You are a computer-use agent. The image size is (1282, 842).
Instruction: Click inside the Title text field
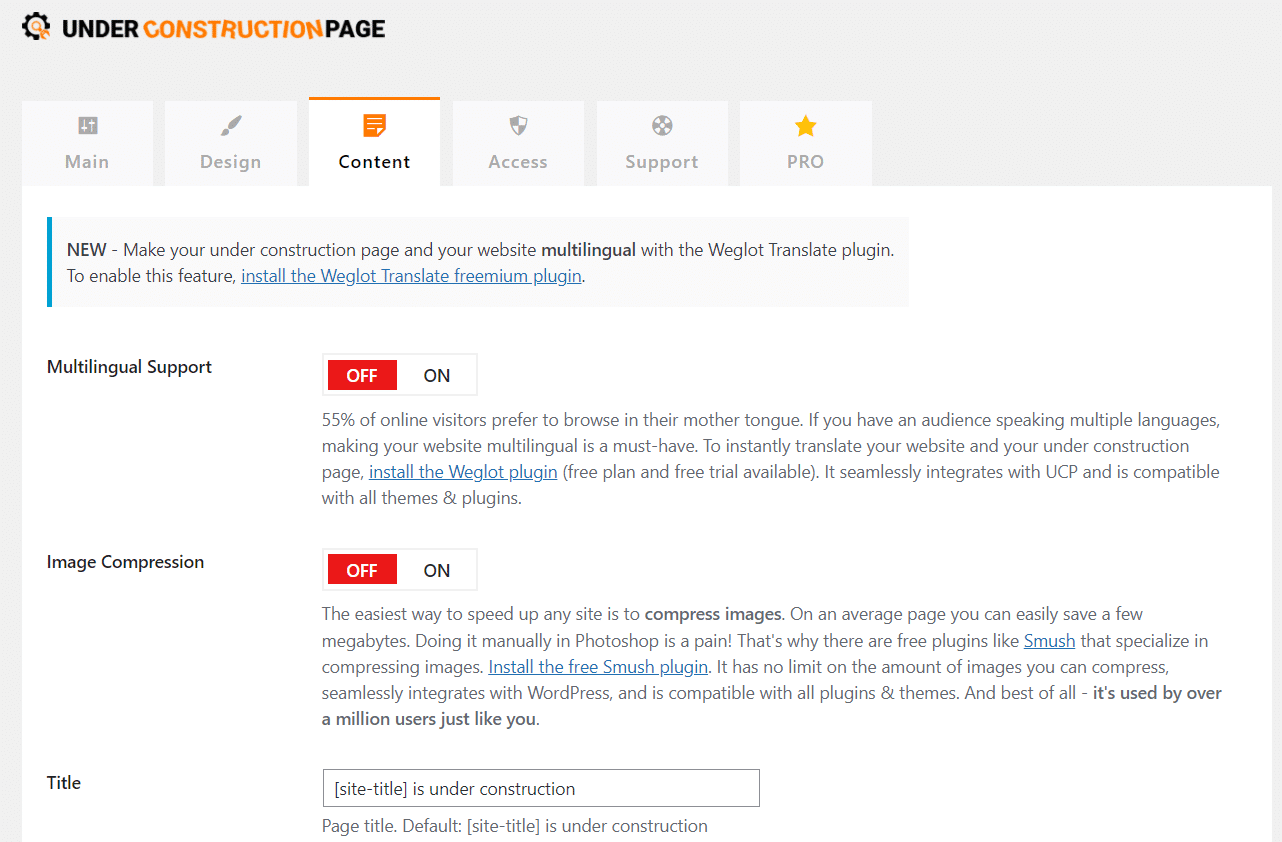(540, 788)
